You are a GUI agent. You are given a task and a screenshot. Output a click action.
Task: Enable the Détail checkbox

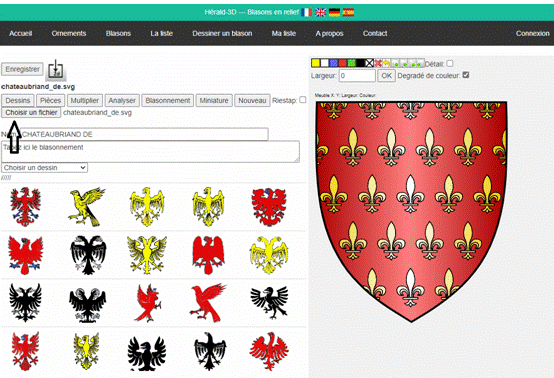[449, 64]
